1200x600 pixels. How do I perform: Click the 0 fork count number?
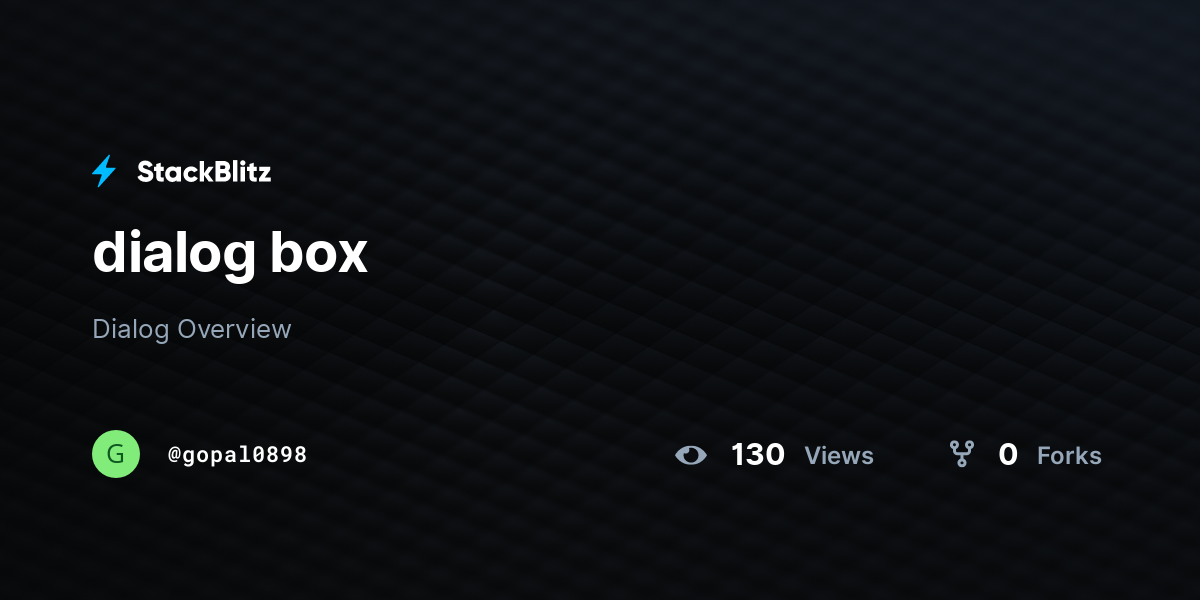pos(1008,455)
